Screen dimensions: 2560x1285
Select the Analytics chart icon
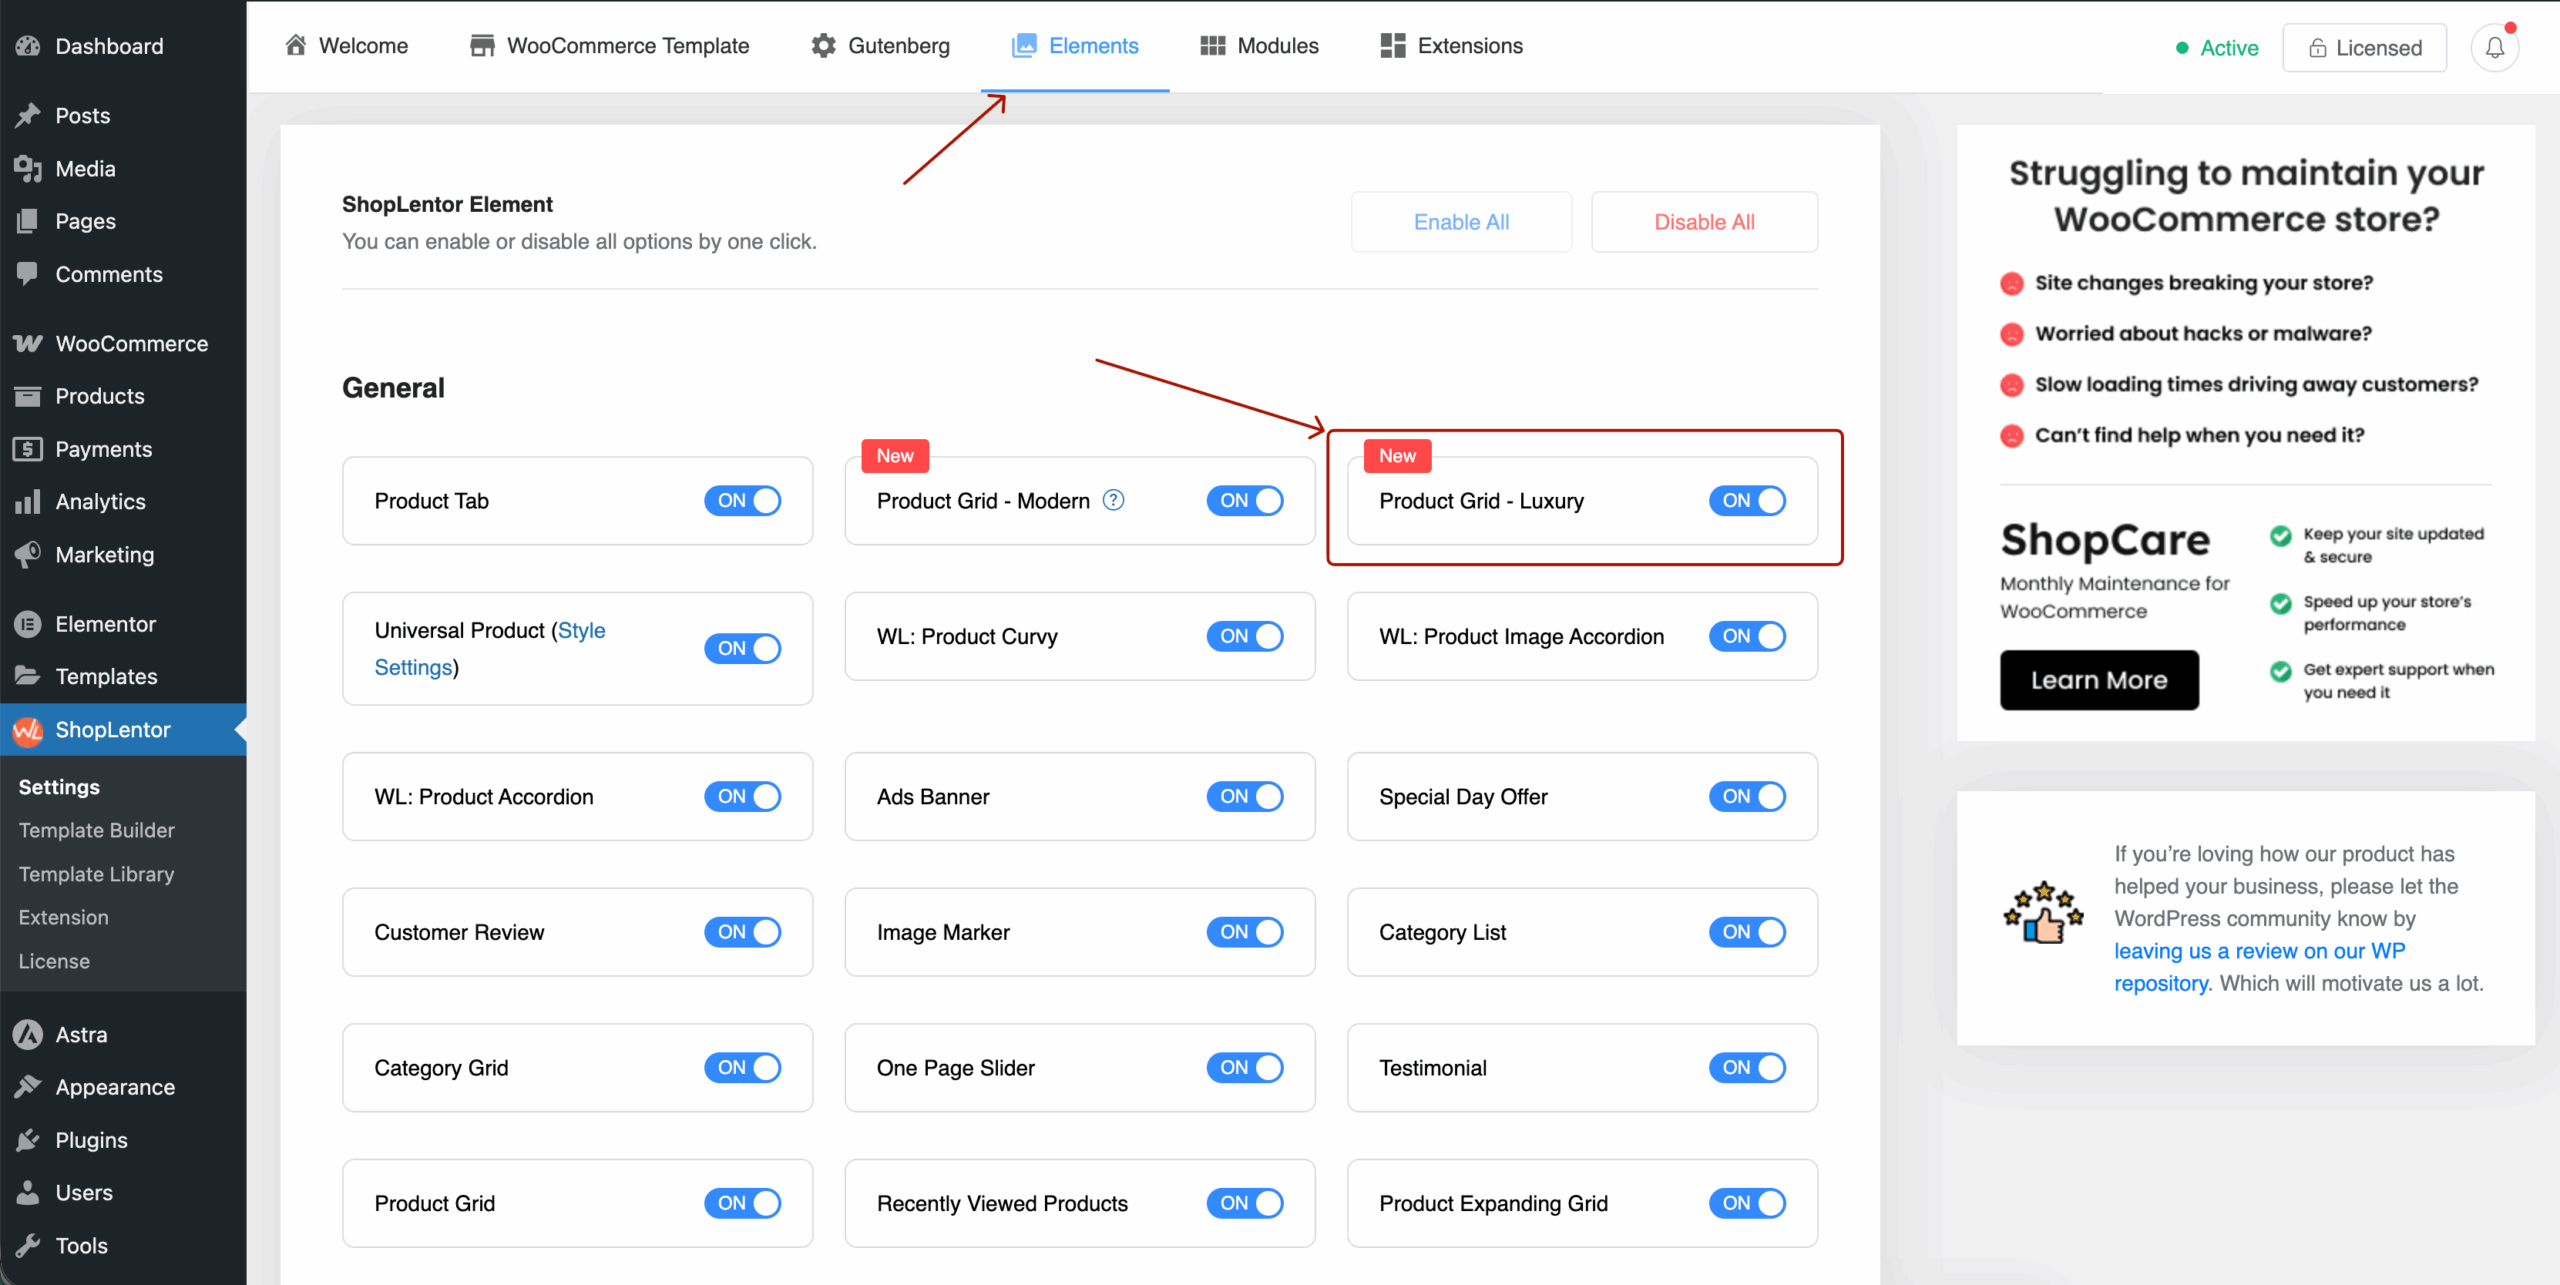(x=27, y=501)
